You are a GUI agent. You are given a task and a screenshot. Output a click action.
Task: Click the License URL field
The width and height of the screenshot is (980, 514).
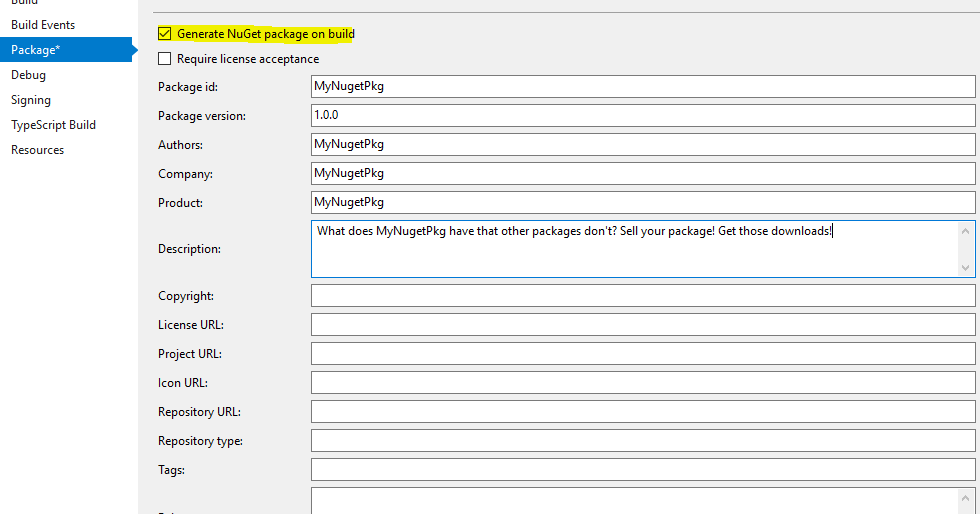point(643,325)
